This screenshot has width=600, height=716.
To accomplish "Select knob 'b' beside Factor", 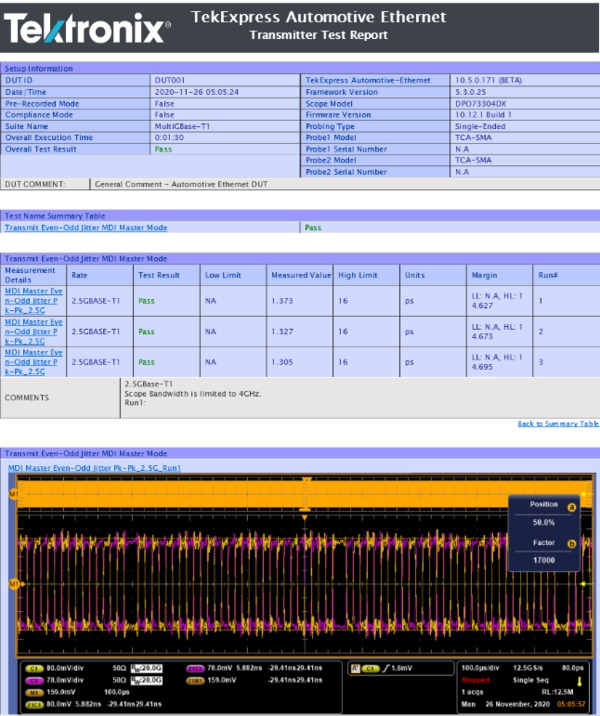I will pos(572,543).
